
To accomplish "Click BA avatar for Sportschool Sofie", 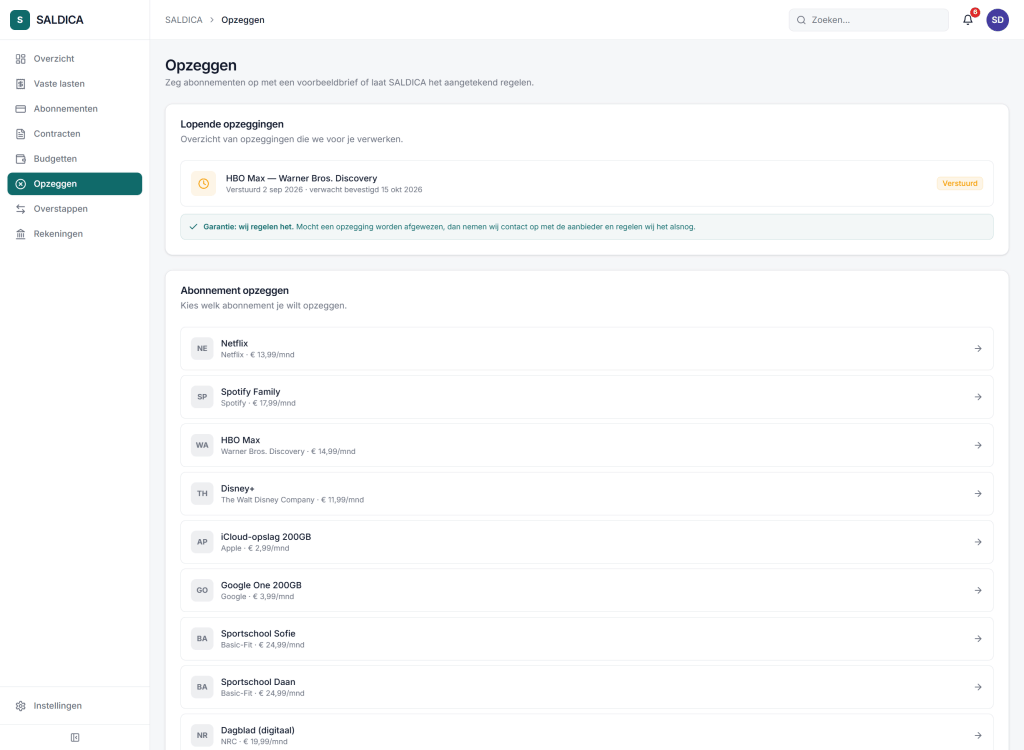I will coord(202,639).
